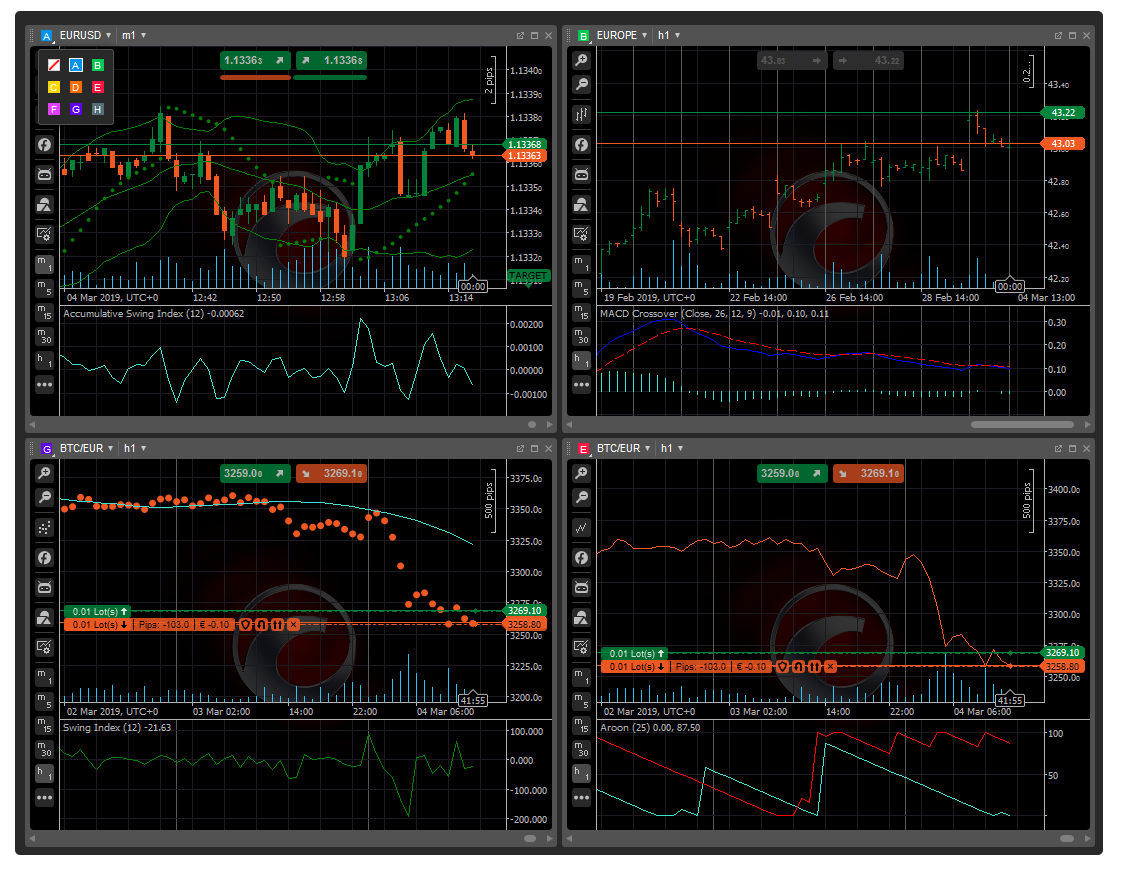Open symbol dropdown of E-linked BTC/EUR chart

pos(623,448)
